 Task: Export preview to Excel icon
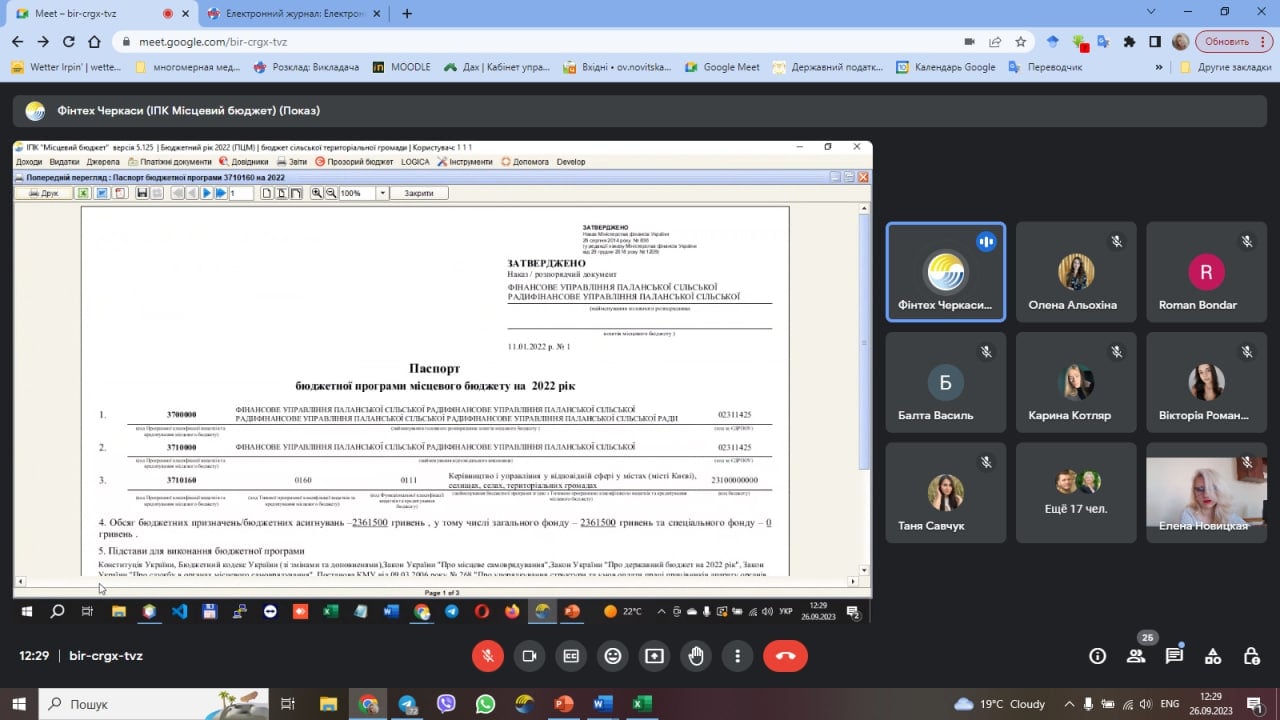click(84, 193)
